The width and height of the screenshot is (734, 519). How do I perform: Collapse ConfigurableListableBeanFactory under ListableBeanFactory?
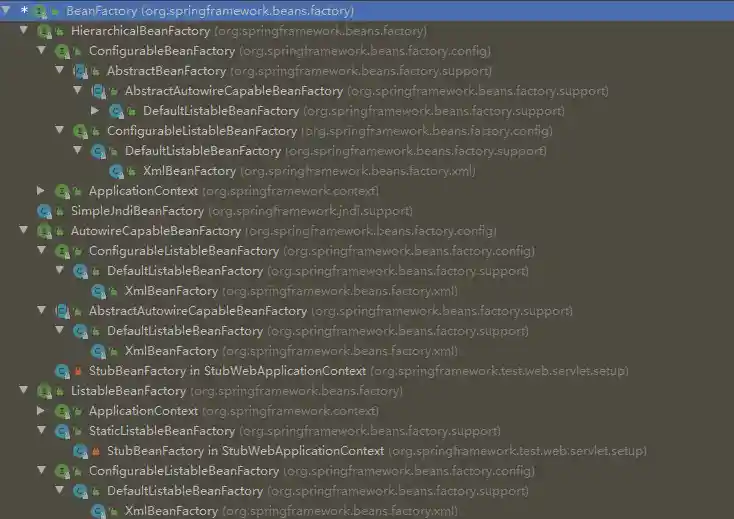coord(42,470)
